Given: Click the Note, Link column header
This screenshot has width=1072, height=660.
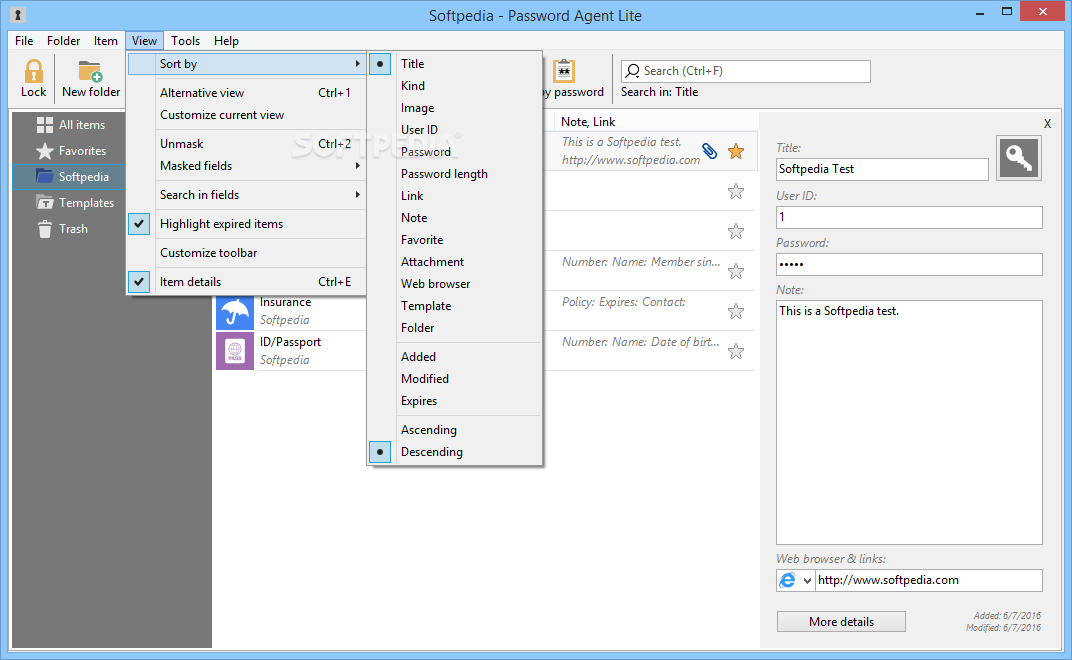Looking at the screenshot, I should [588, 122].
